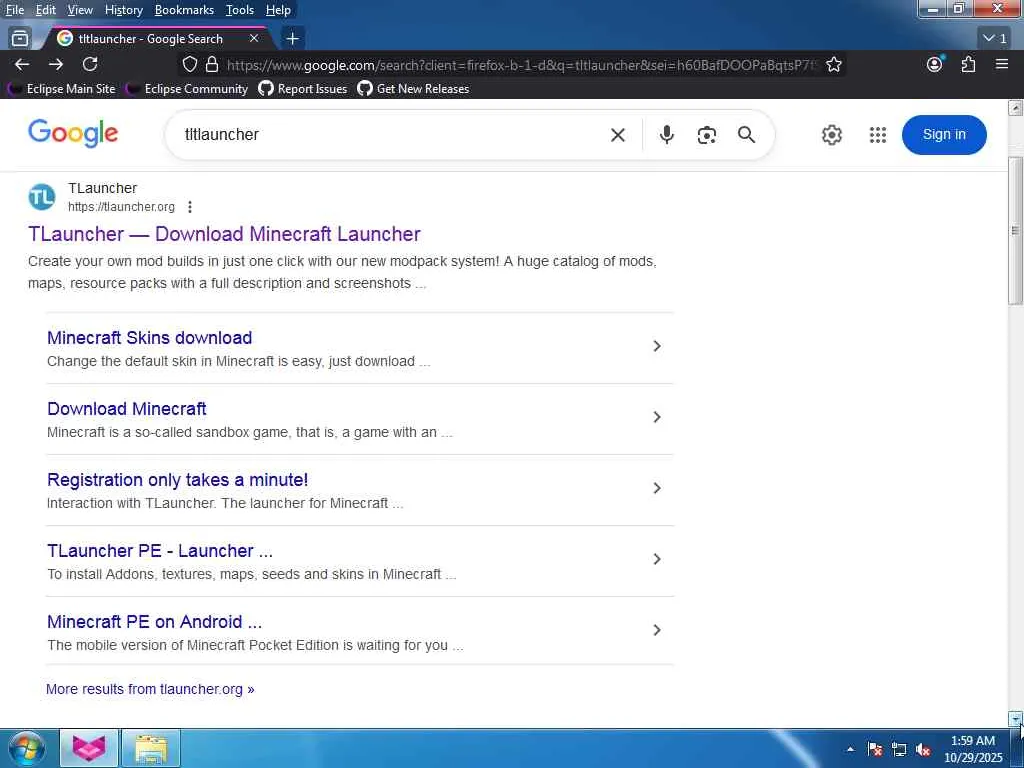Open the Firefox hamburger application menu
1024x768 pixels.
(x=1002, y=64)
